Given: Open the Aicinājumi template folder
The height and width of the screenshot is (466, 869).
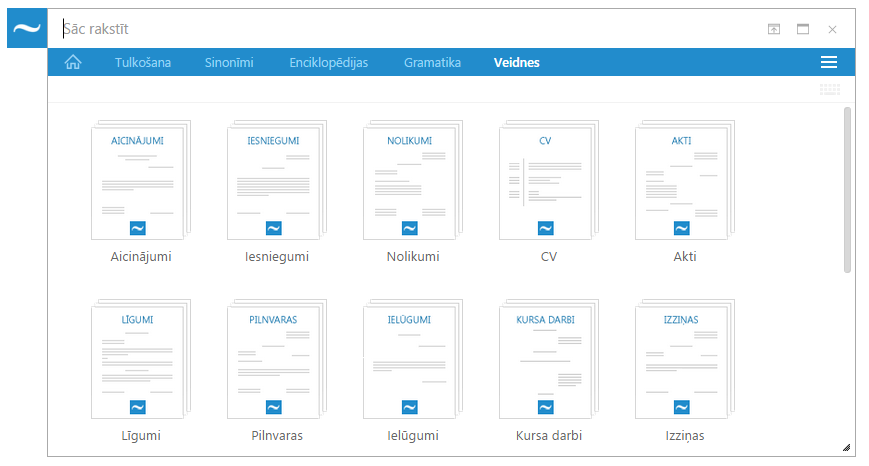Looking at the screenshot, I should pos(140,181).
